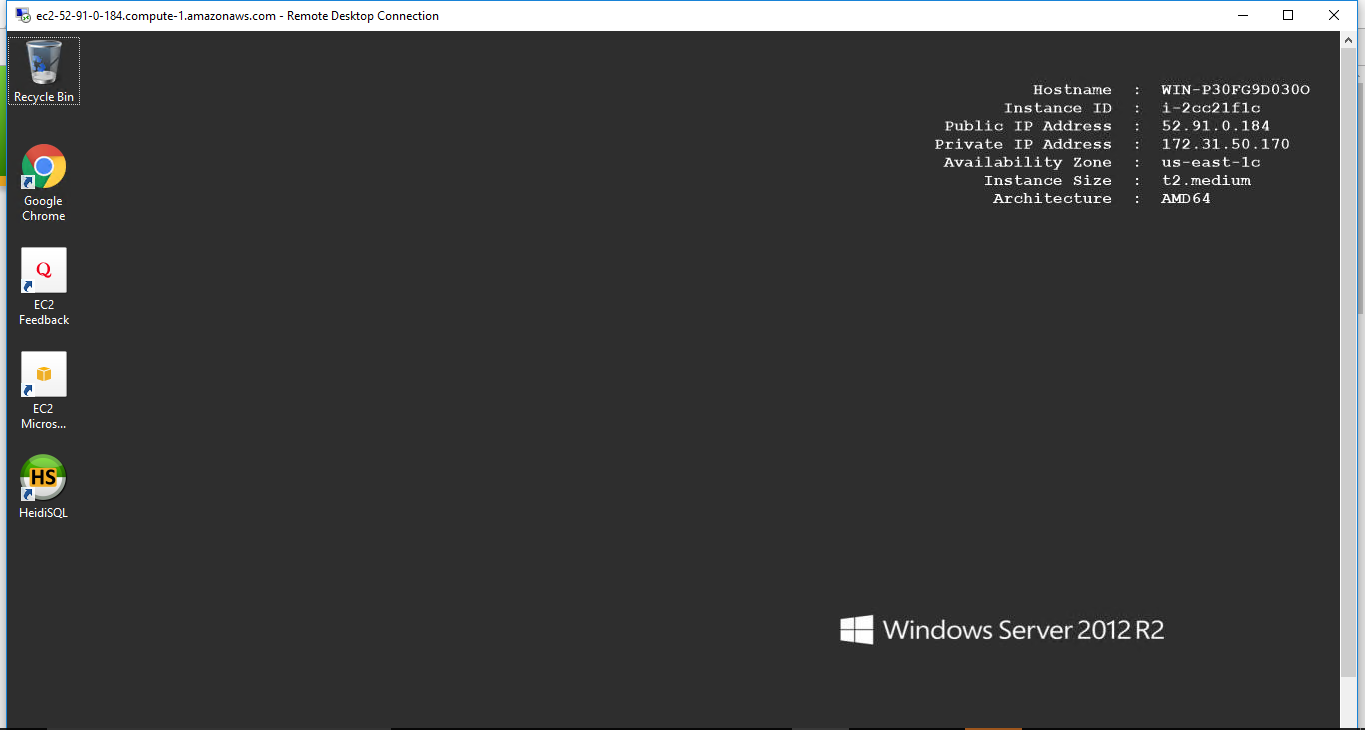Image resolution: width=1365 pixels, height=730 pixels.
Task: Minimize the Remote Desktop Connection window
Action: pyautogui.click(x=1243, y=15)
